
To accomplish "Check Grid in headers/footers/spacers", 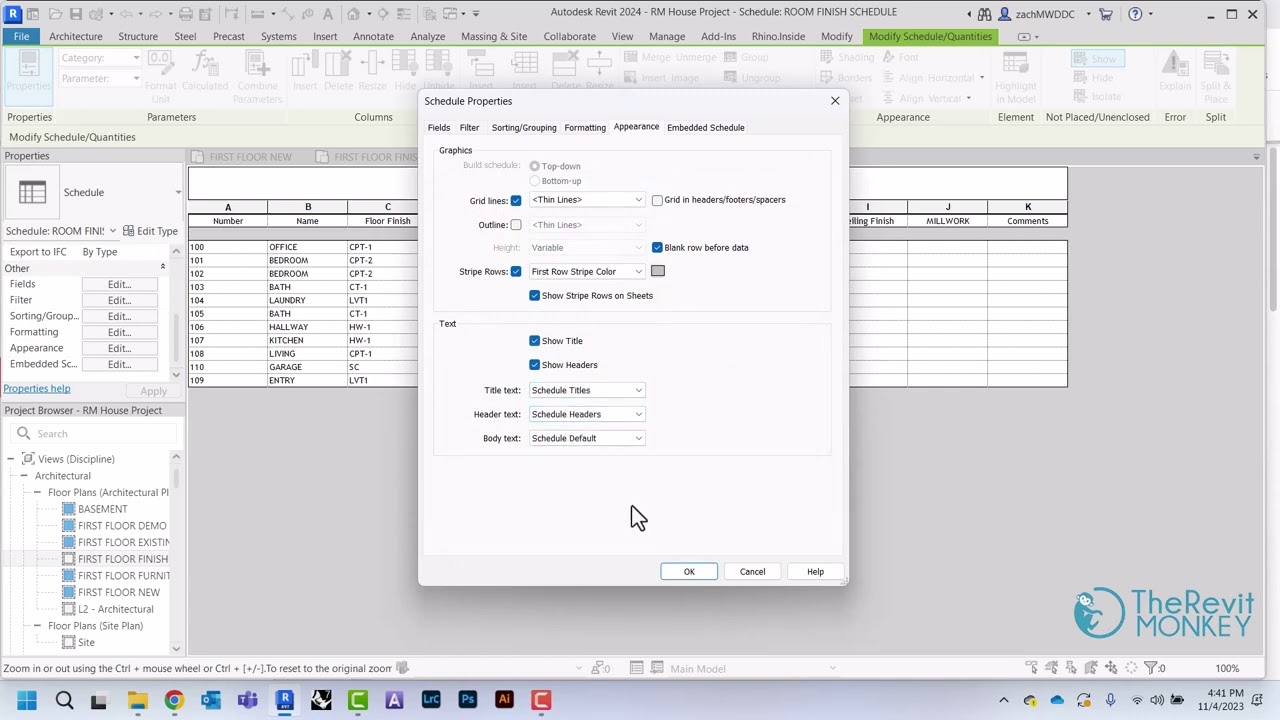I will 657,200.
